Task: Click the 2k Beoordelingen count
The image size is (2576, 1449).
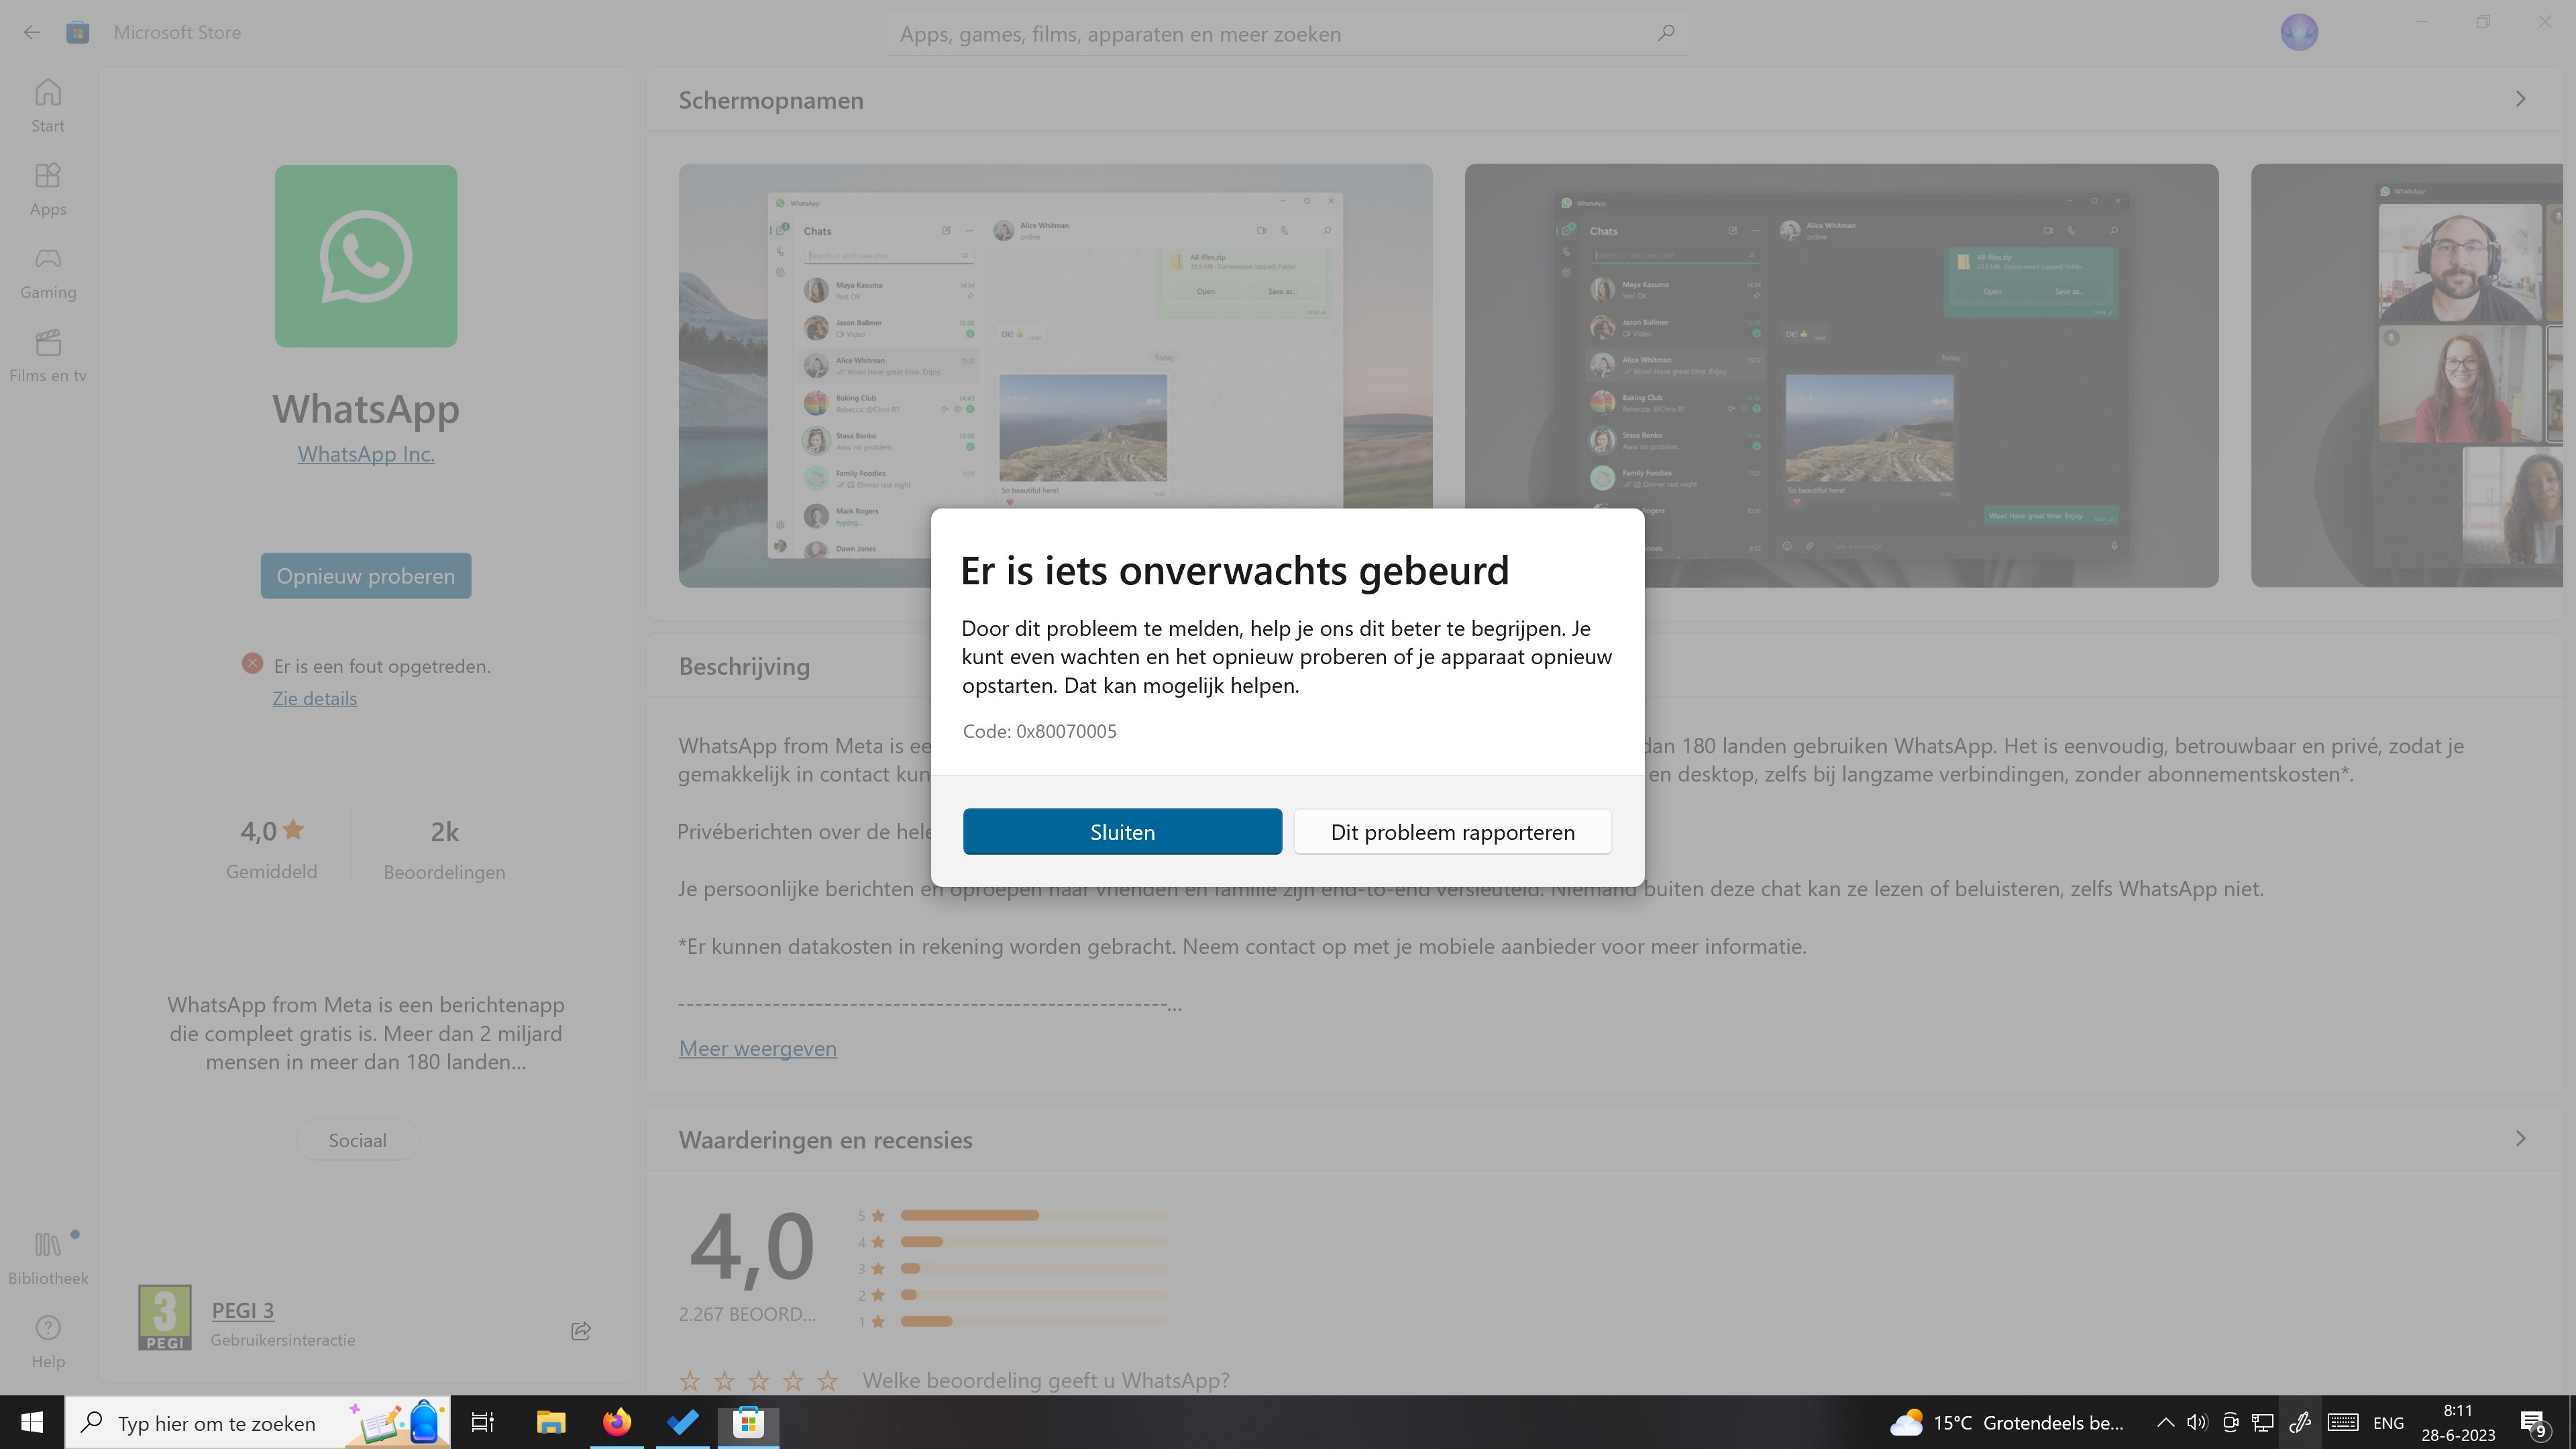Action: tap(444, 849)
